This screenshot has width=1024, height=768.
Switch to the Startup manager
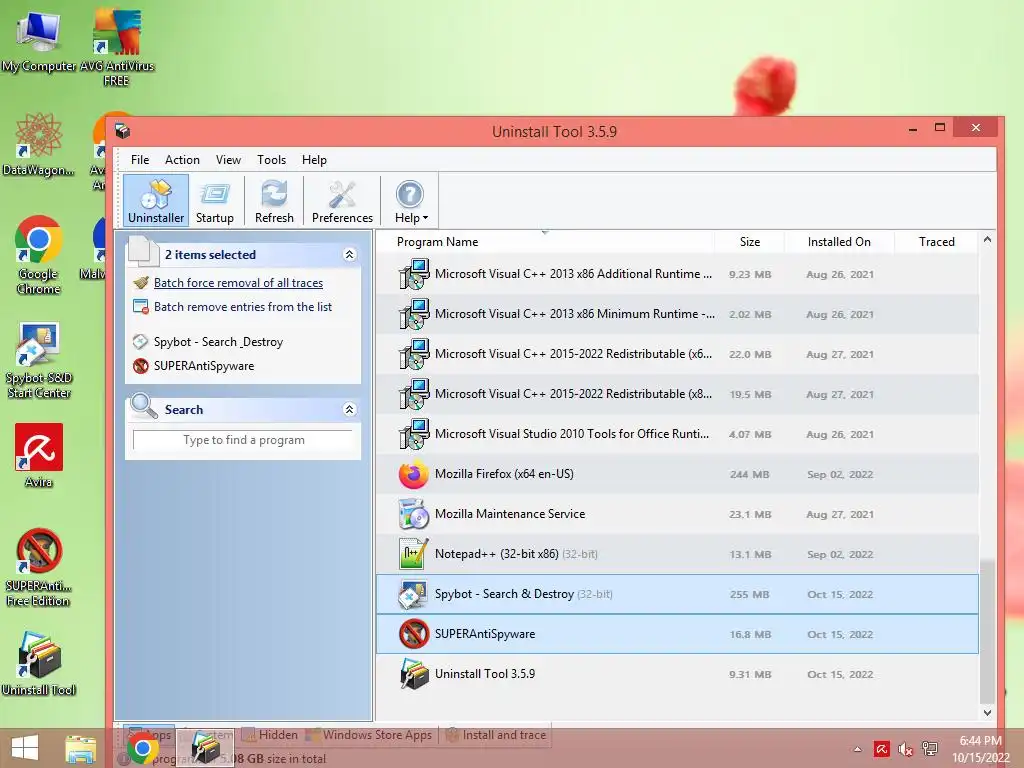[x=215, y=200]
